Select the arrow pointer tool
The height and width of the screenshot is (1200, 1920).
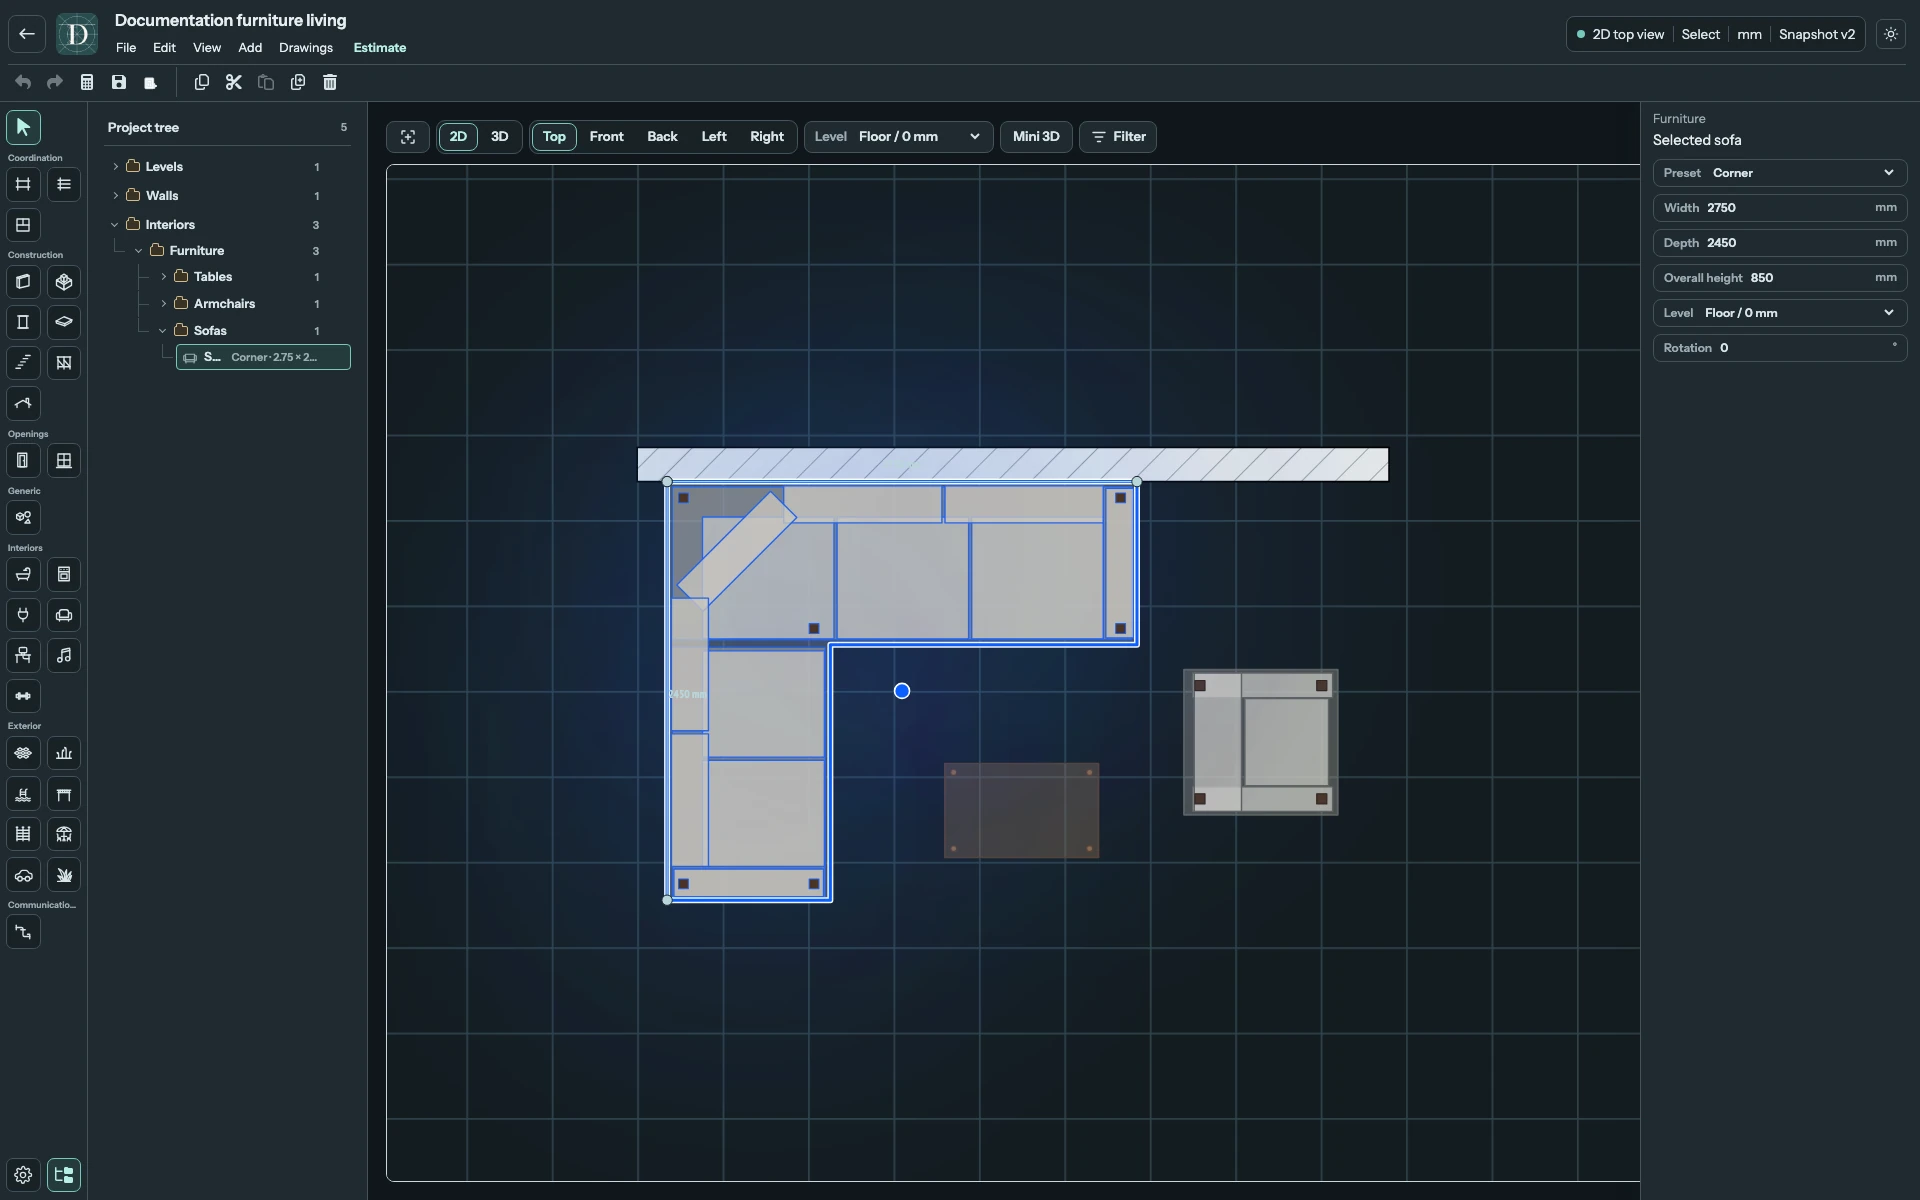pos(23,127)
